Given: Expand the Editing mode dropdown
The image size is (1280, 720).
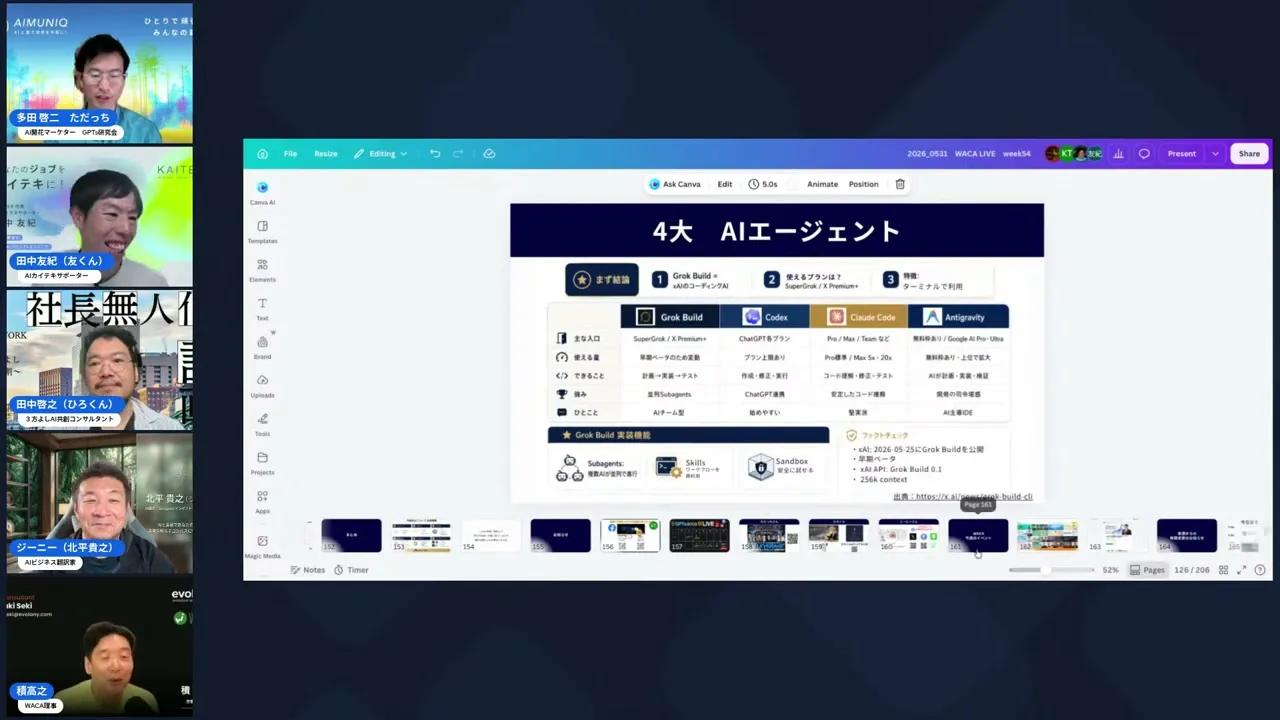Looking at the screenshot, I should click(x=381, y=154).
